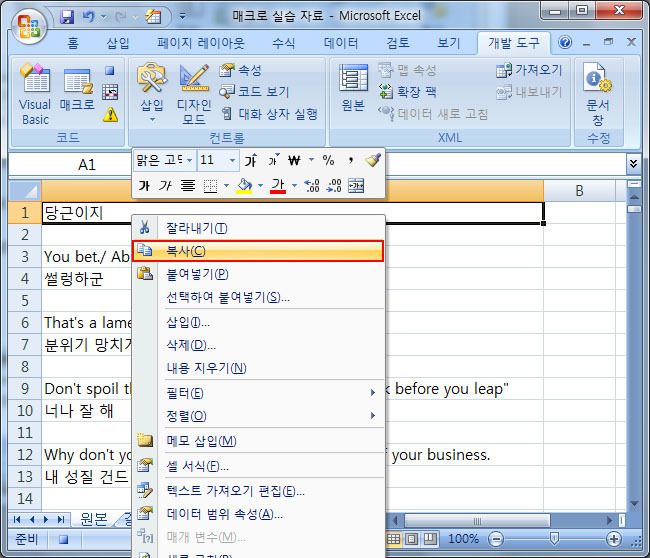
Task: Center align text in mini toolbar
Action: [188, 185]
